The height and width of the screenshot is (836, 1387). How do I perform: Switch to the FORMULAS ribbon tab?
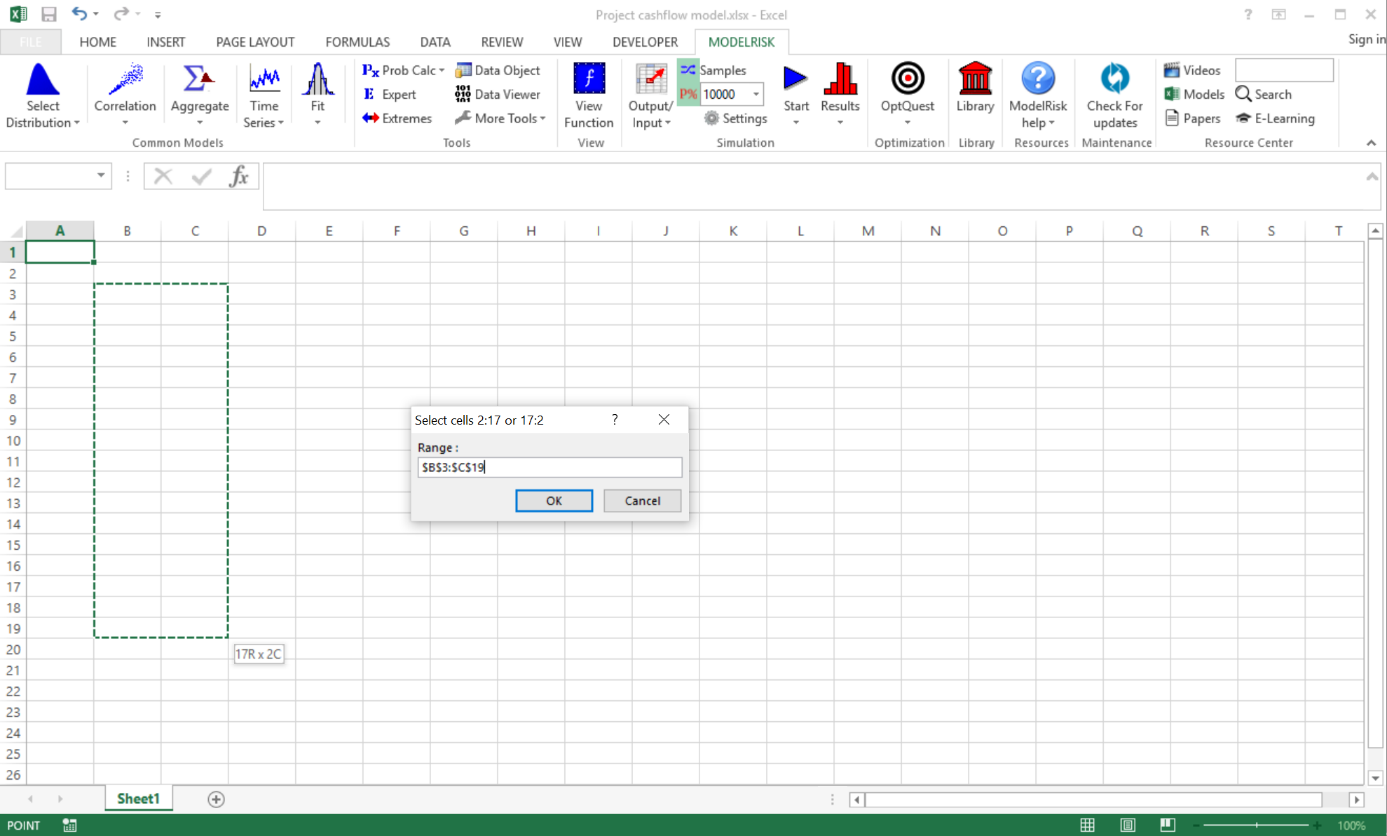tap(357, 42)
